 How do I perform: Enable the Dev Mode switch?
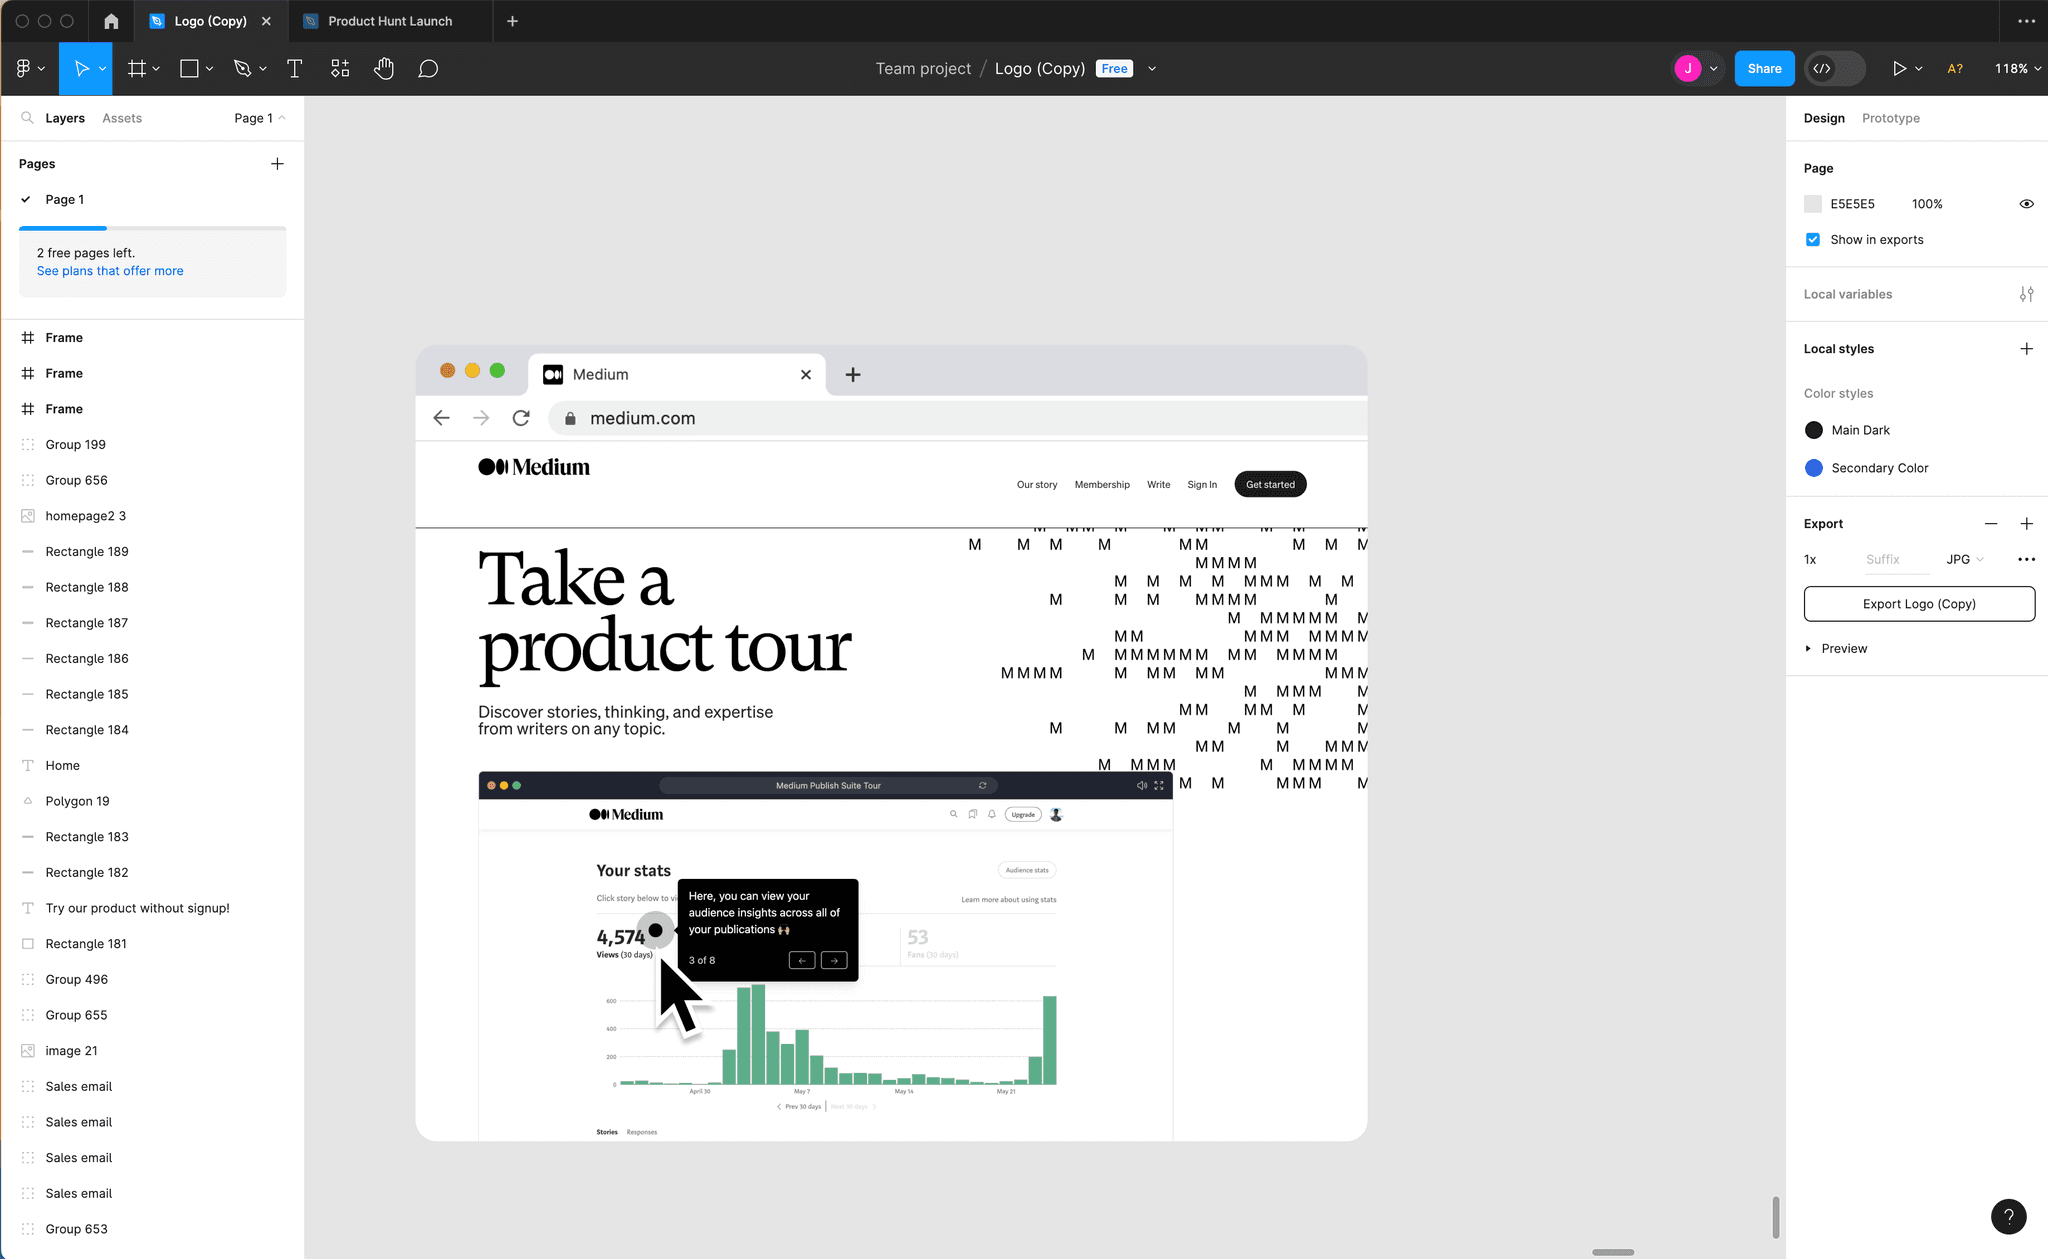point(1834,68)
